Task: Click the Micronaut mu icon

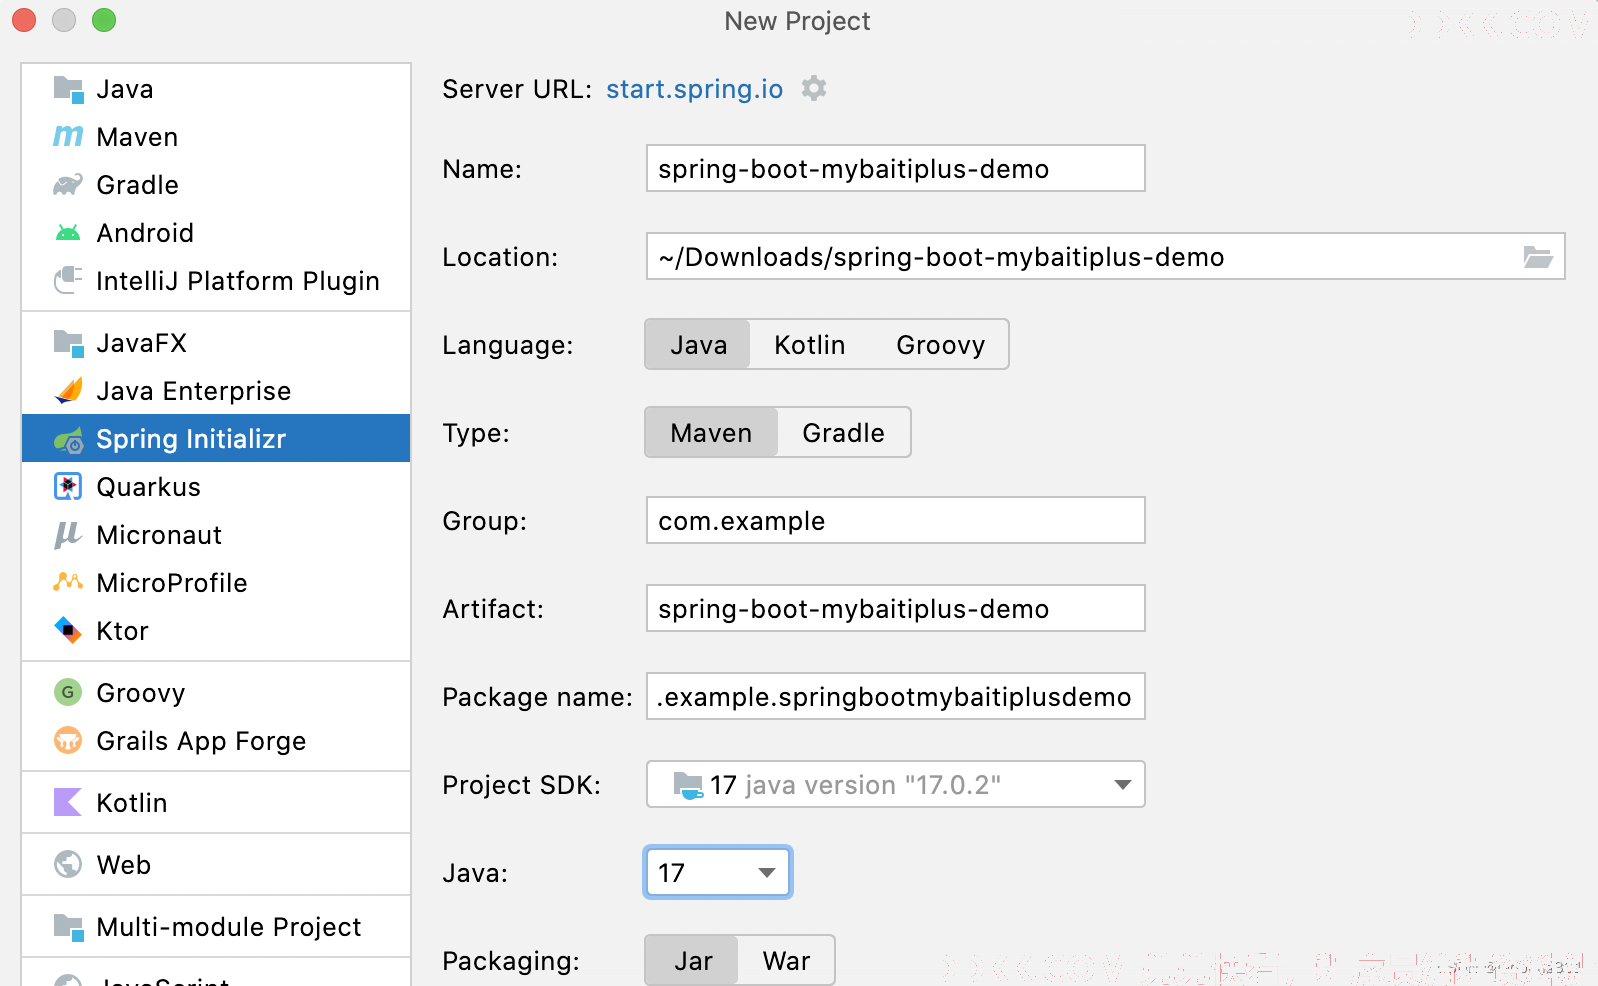Action: pos(68,535)
